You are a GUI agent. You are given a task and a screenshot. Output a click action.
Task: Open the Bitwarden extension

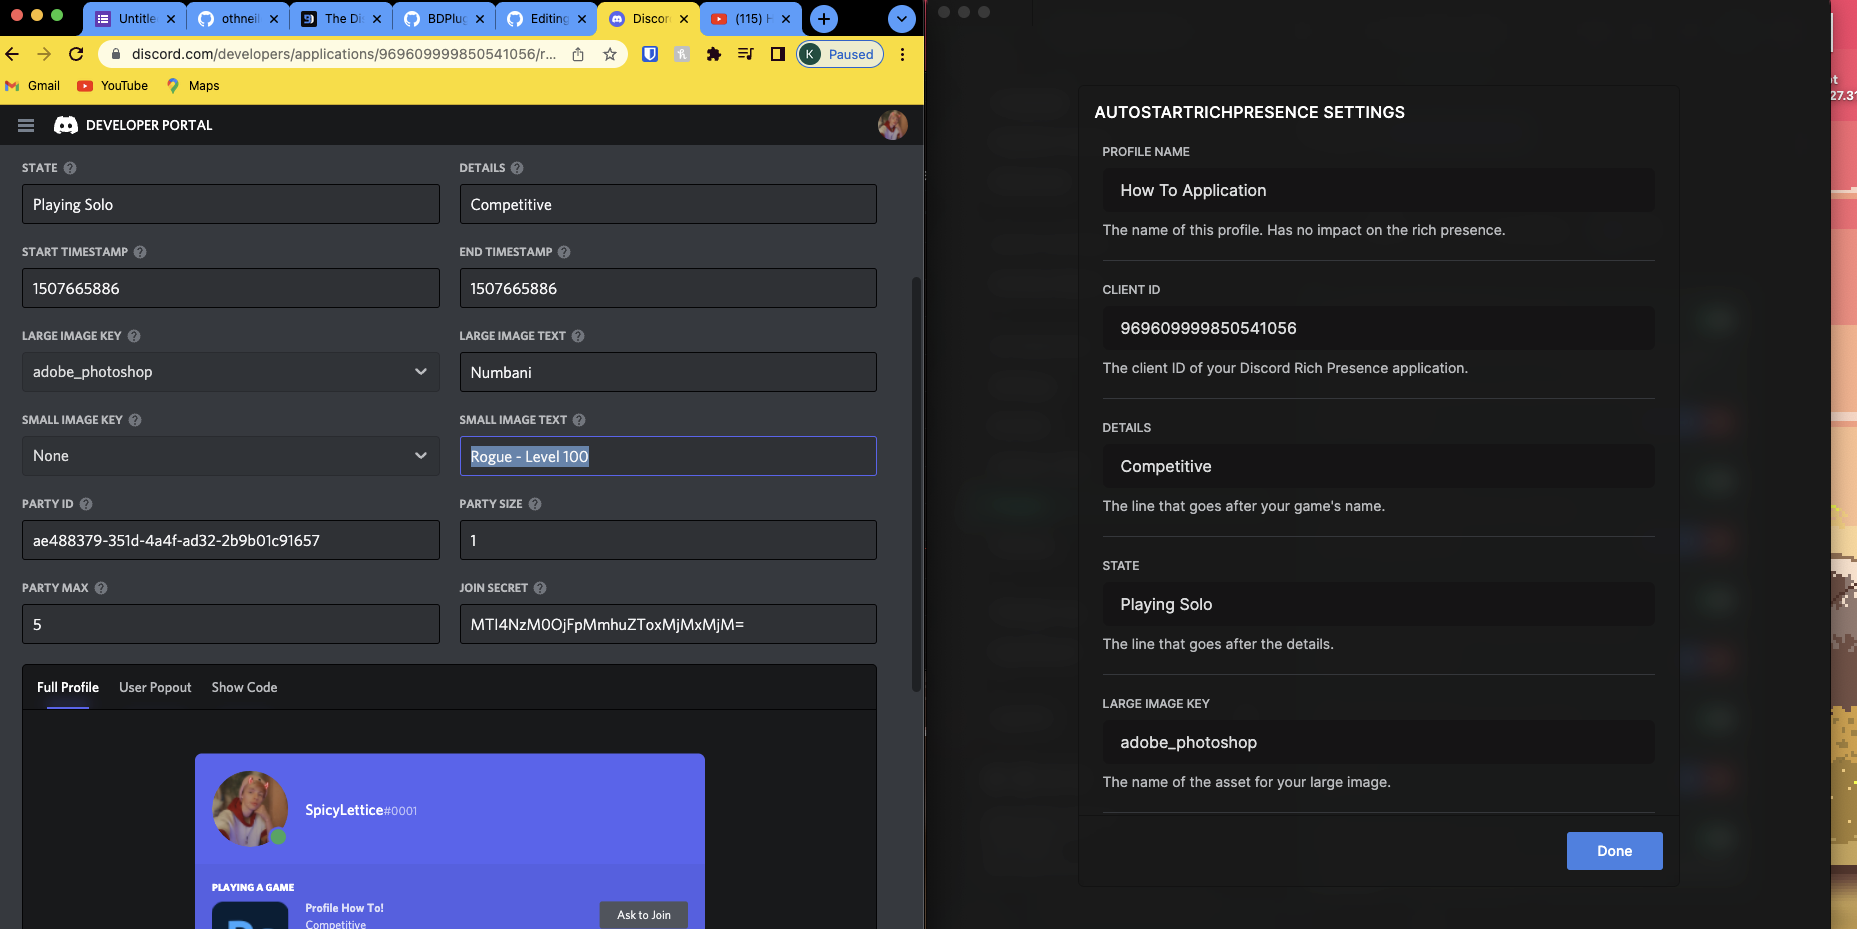[649, 54]
